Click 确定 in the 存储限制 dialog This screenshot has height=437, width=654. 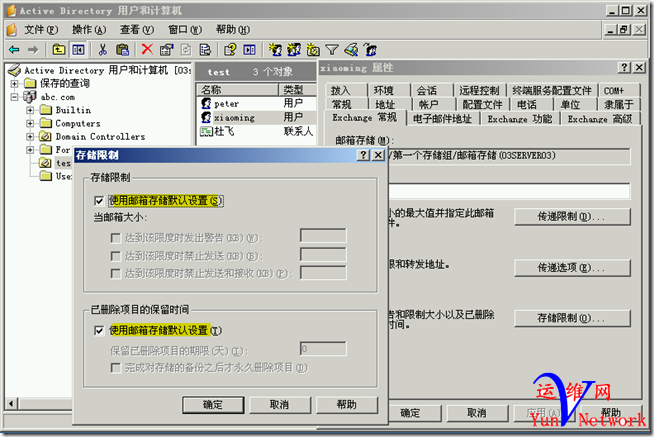213,404
